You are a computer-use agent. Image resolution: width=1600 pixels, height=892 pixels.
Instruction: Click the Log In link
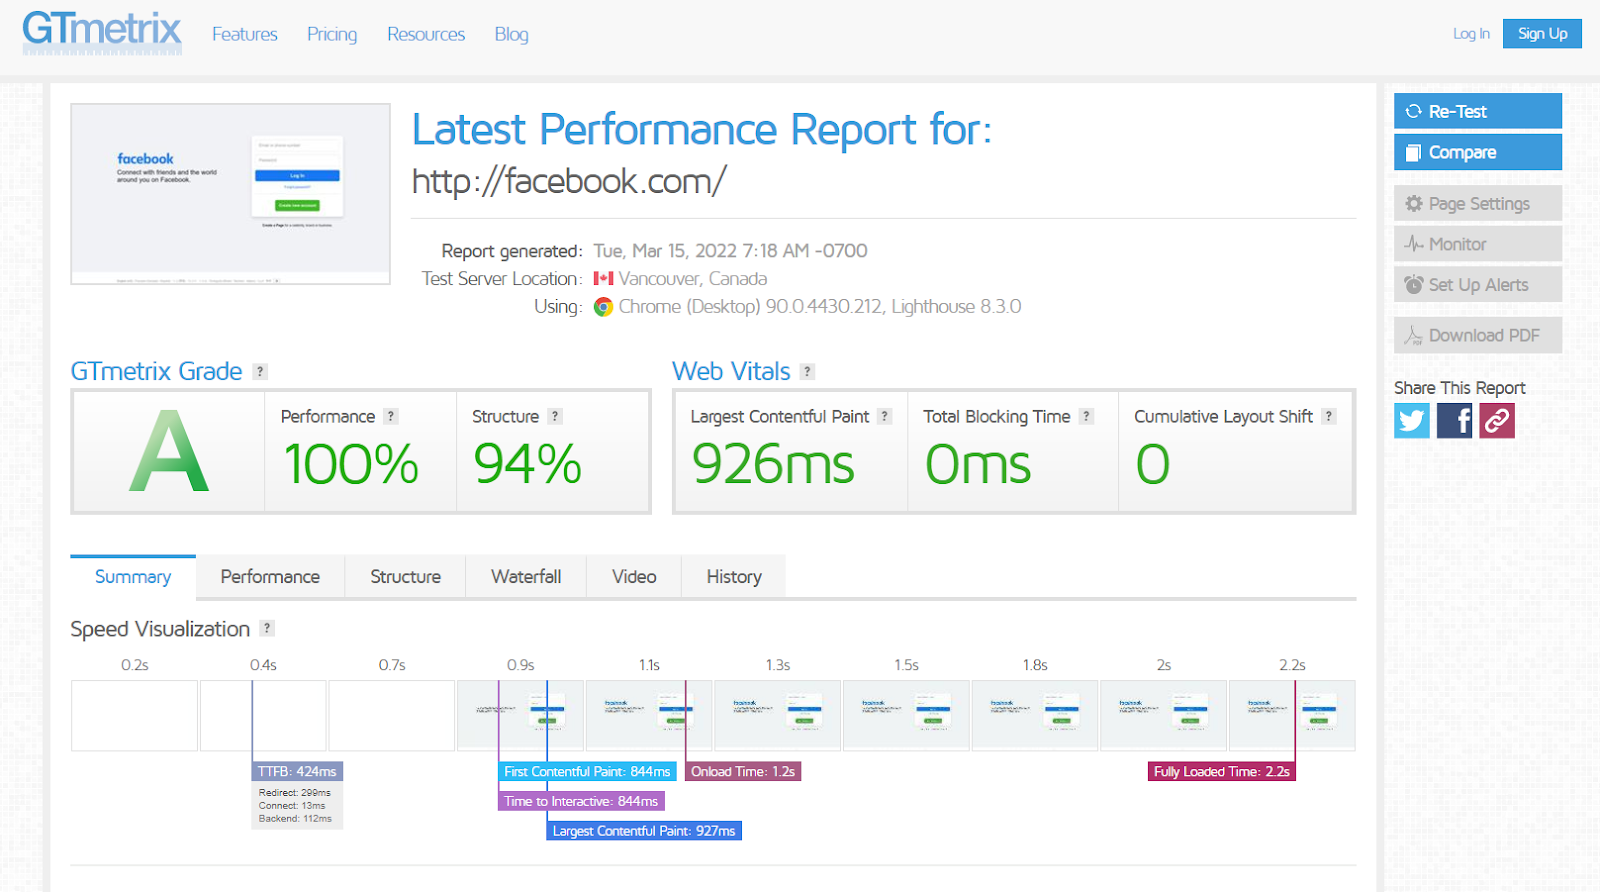[1471, 33]
